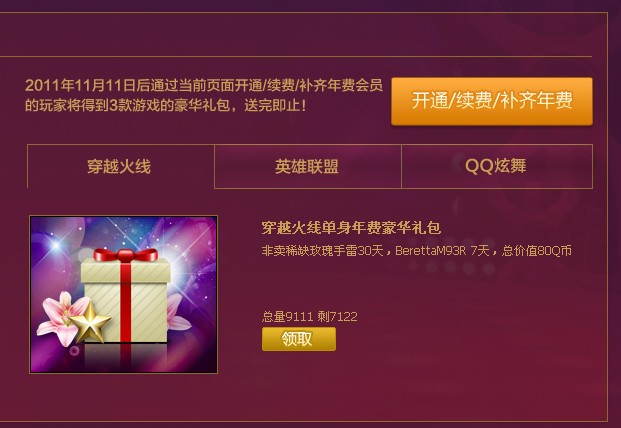
Task: Click the 总价值80Q币 value text
Action: pyautogui.click(x=537, y=251)
